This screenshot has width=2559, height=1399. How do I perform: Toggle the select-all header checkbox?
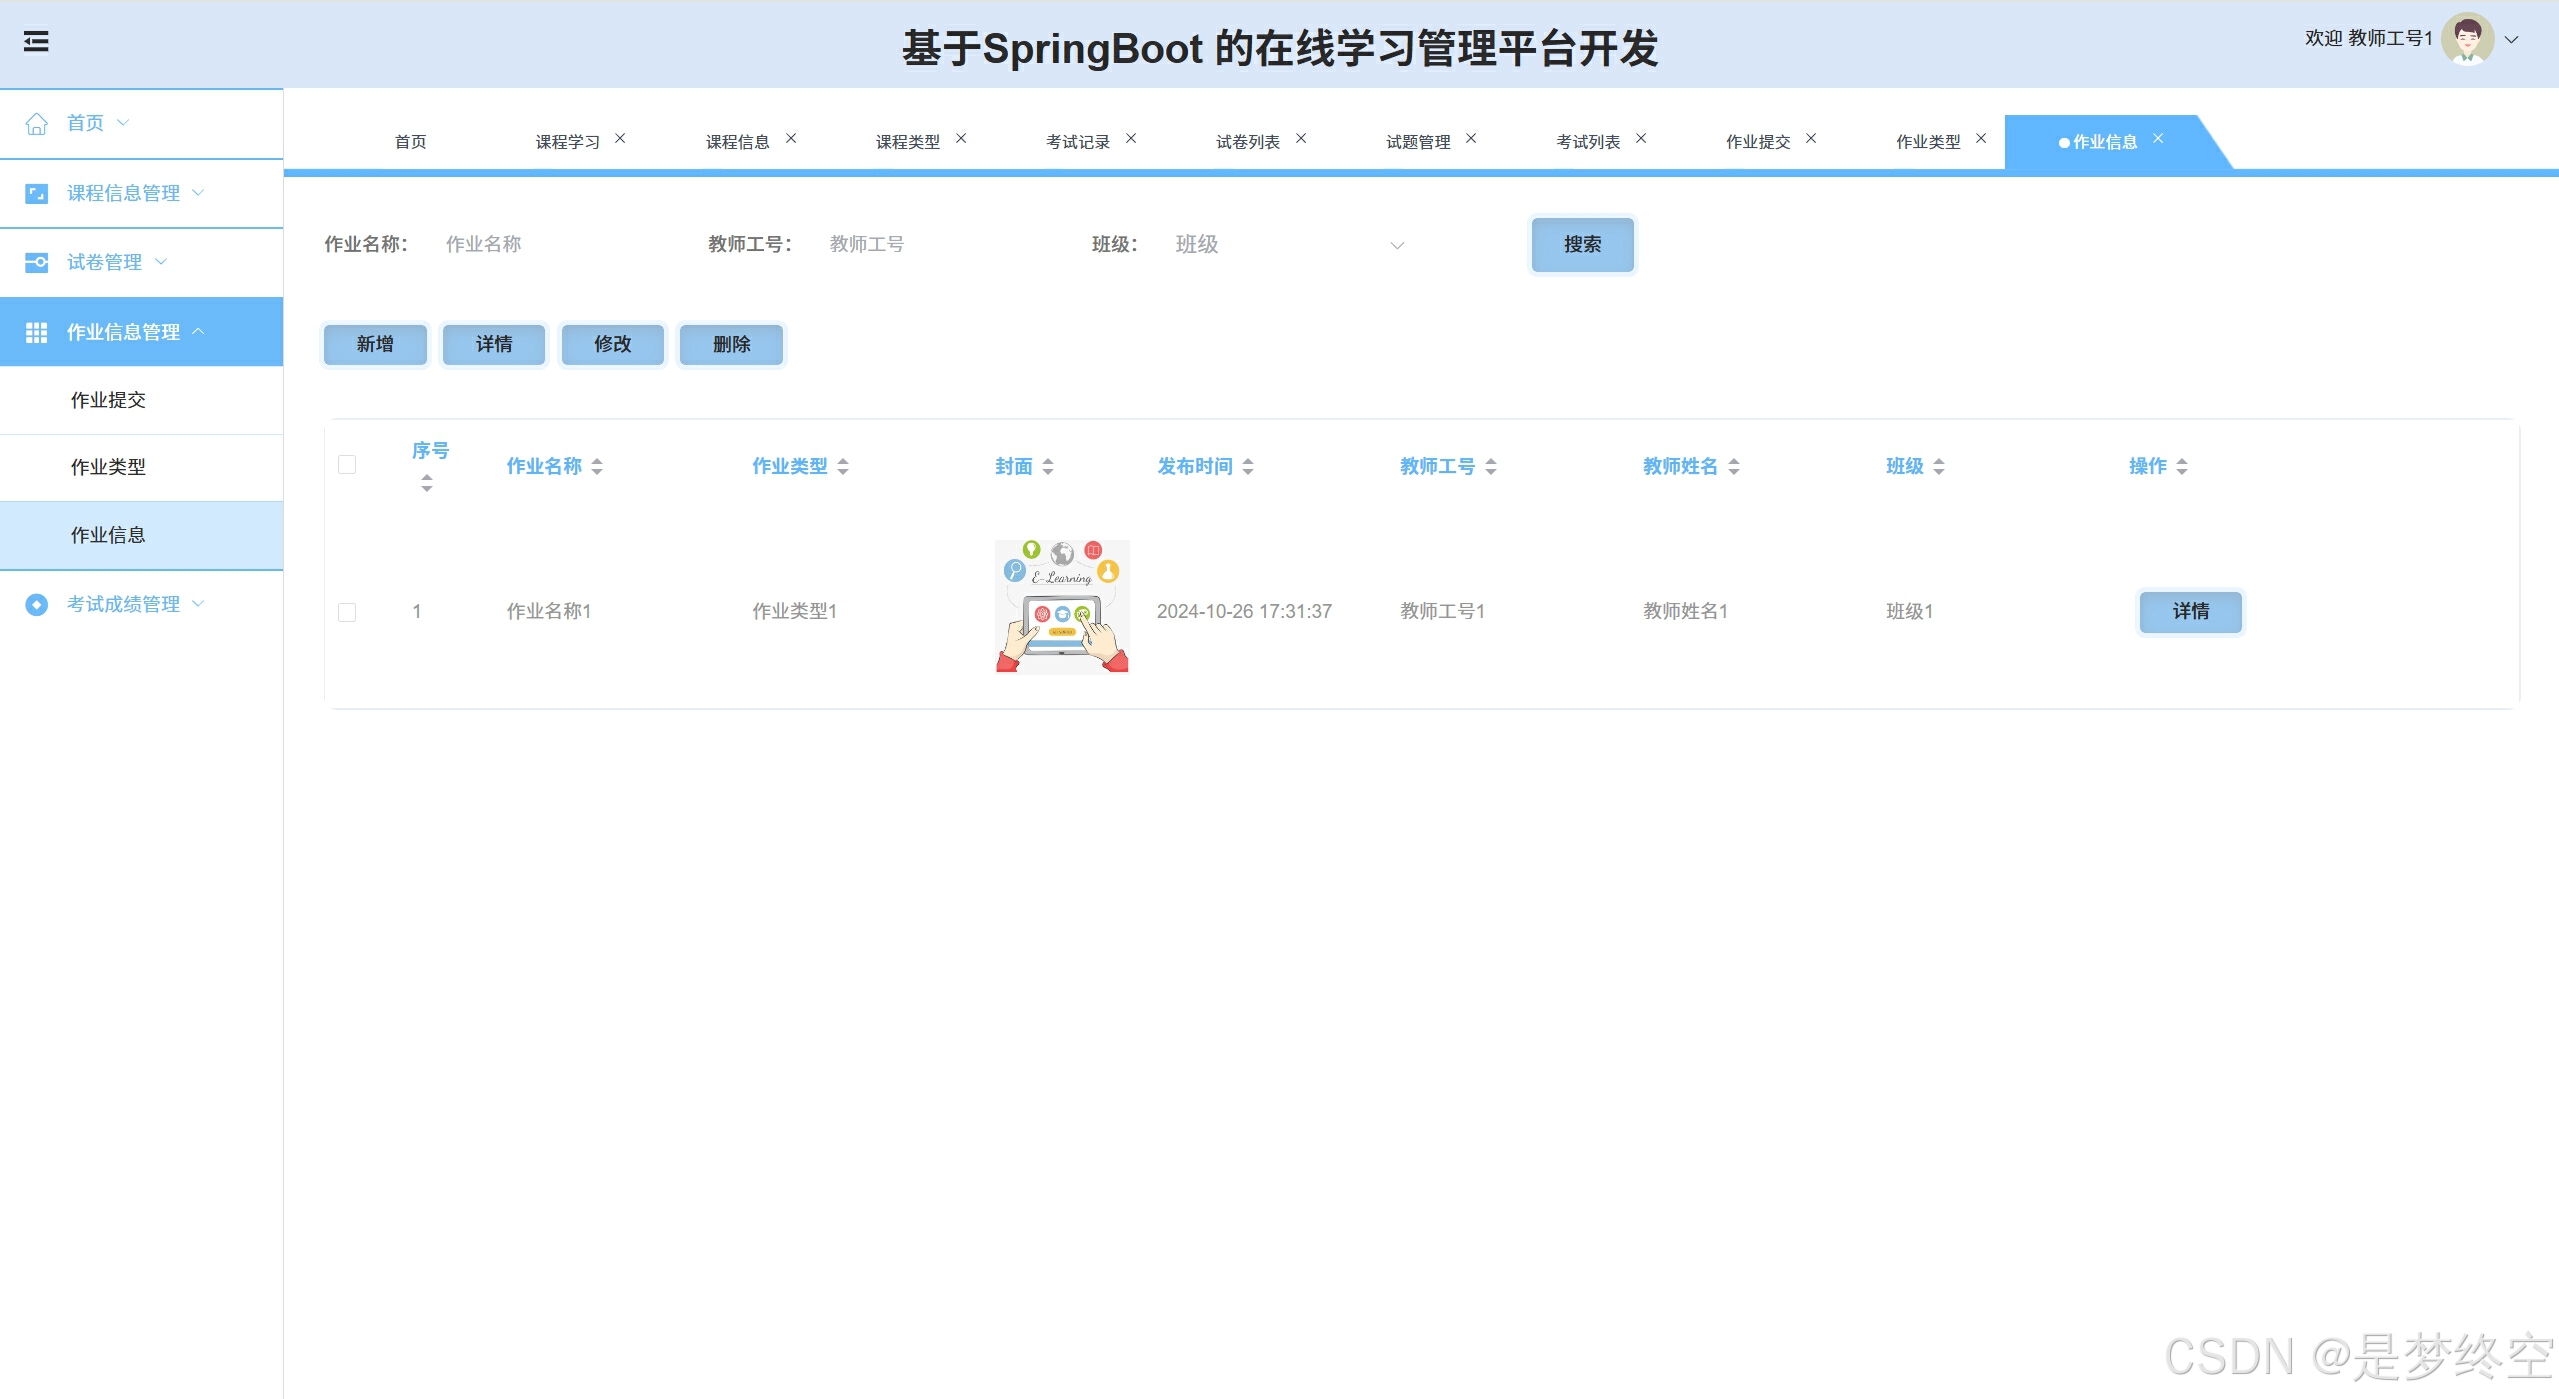[x=347, y=465]
